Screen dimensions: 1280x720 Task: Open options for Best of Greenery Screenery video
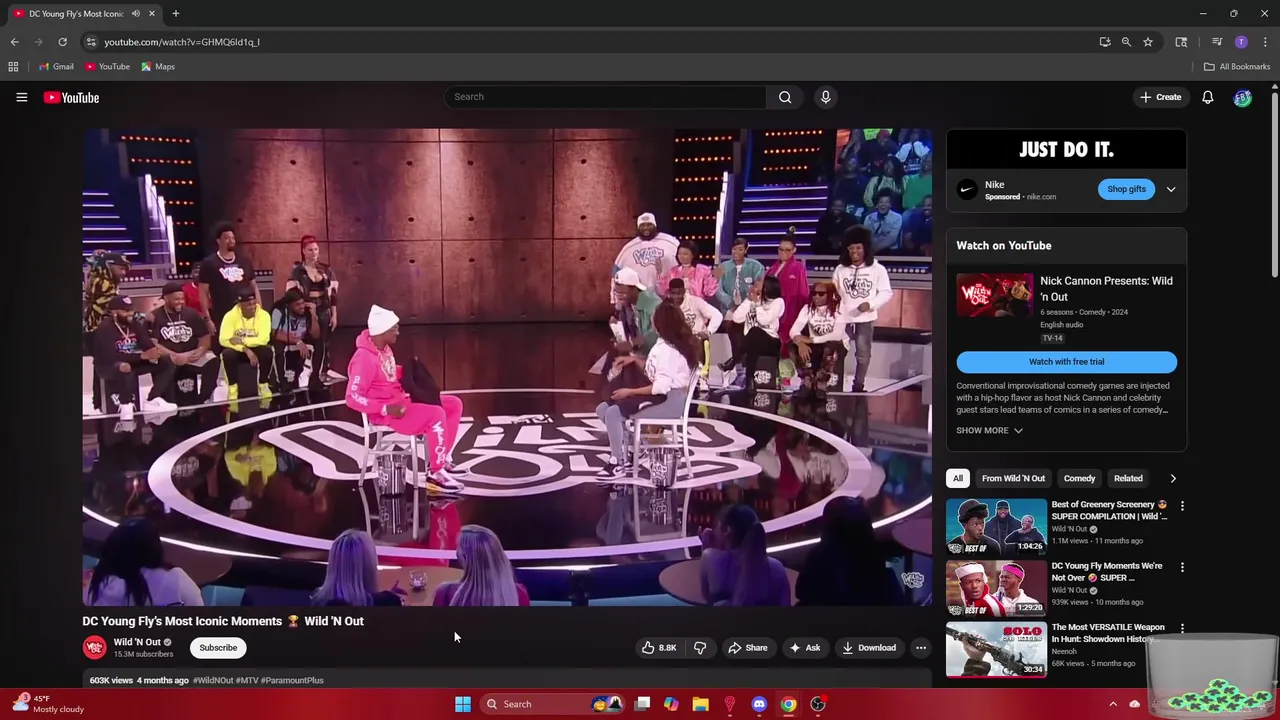click(x=1182, y=506)
